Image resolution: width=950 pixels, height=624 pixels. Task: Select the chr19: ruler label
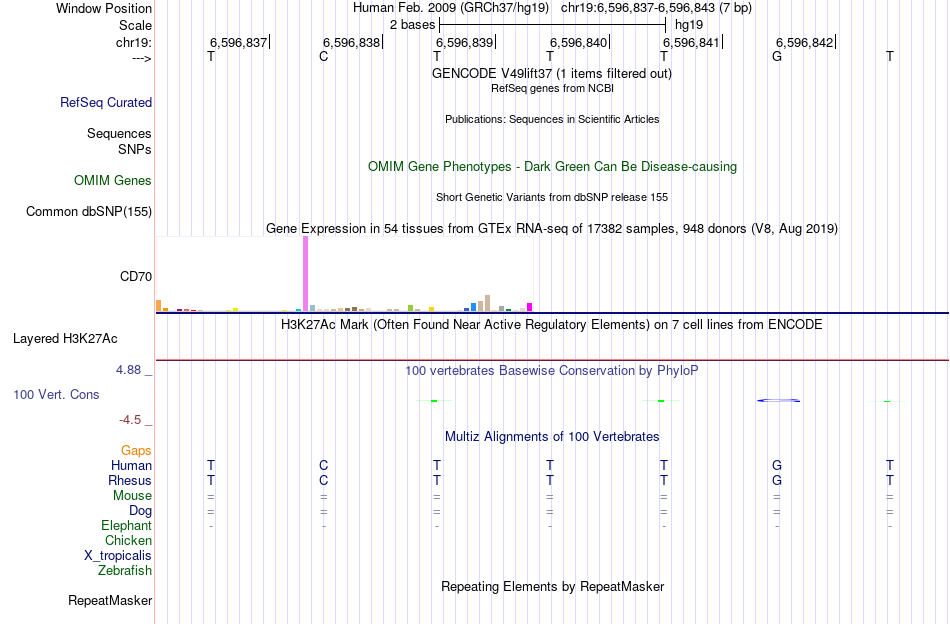[134, 42]
